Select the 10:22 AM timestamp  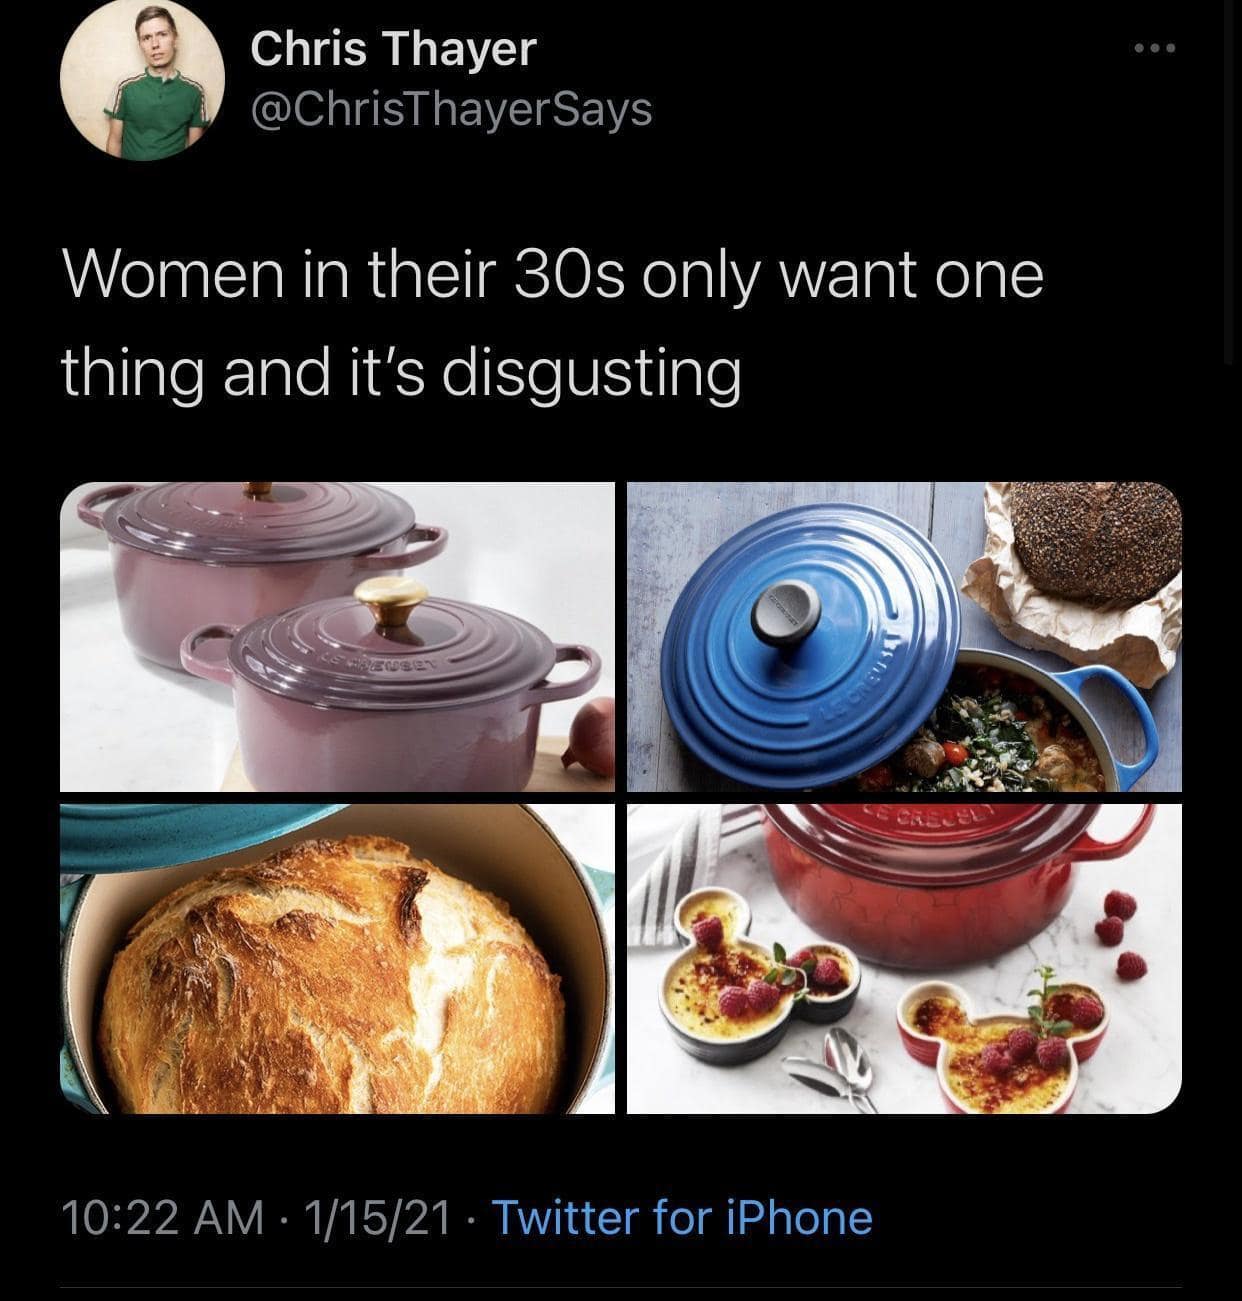[x=160, y=1216]
